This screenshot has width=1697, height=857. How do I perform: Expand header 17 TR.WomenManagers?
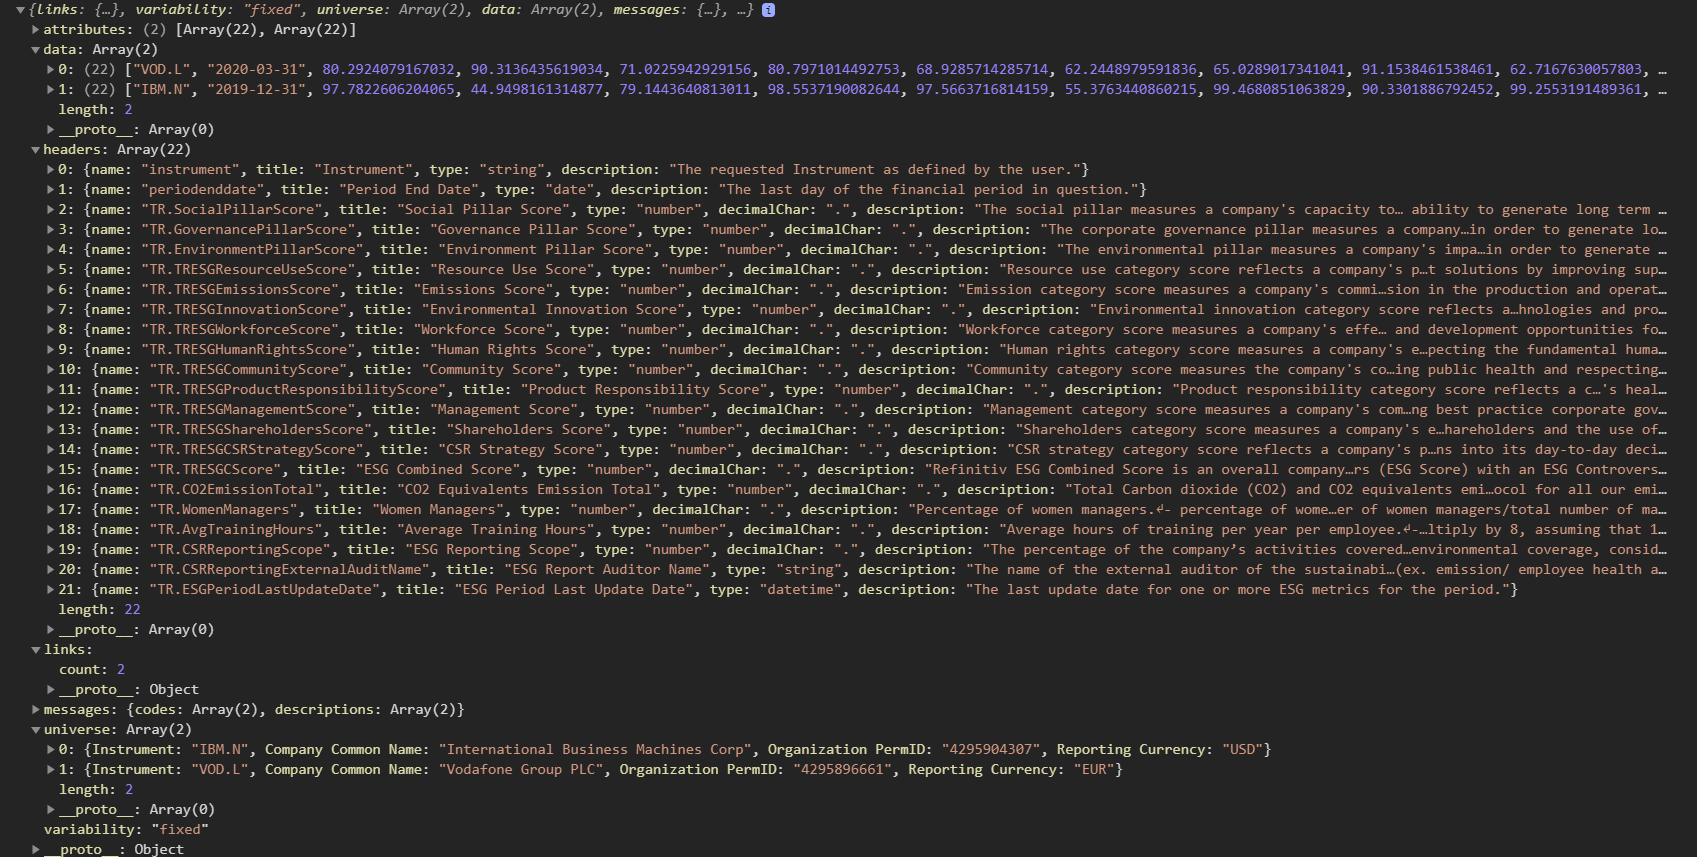[51, 510]
